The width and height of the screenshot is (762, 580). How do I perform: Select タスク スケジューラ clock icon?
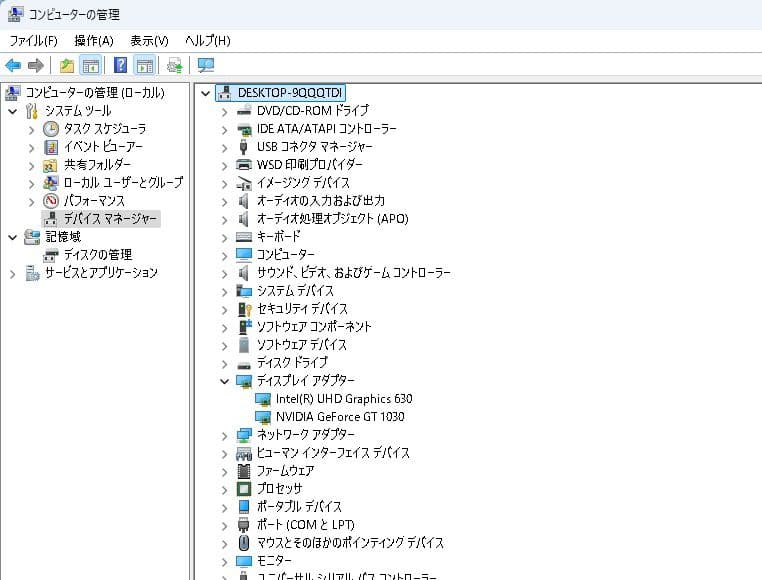point(51,129)
